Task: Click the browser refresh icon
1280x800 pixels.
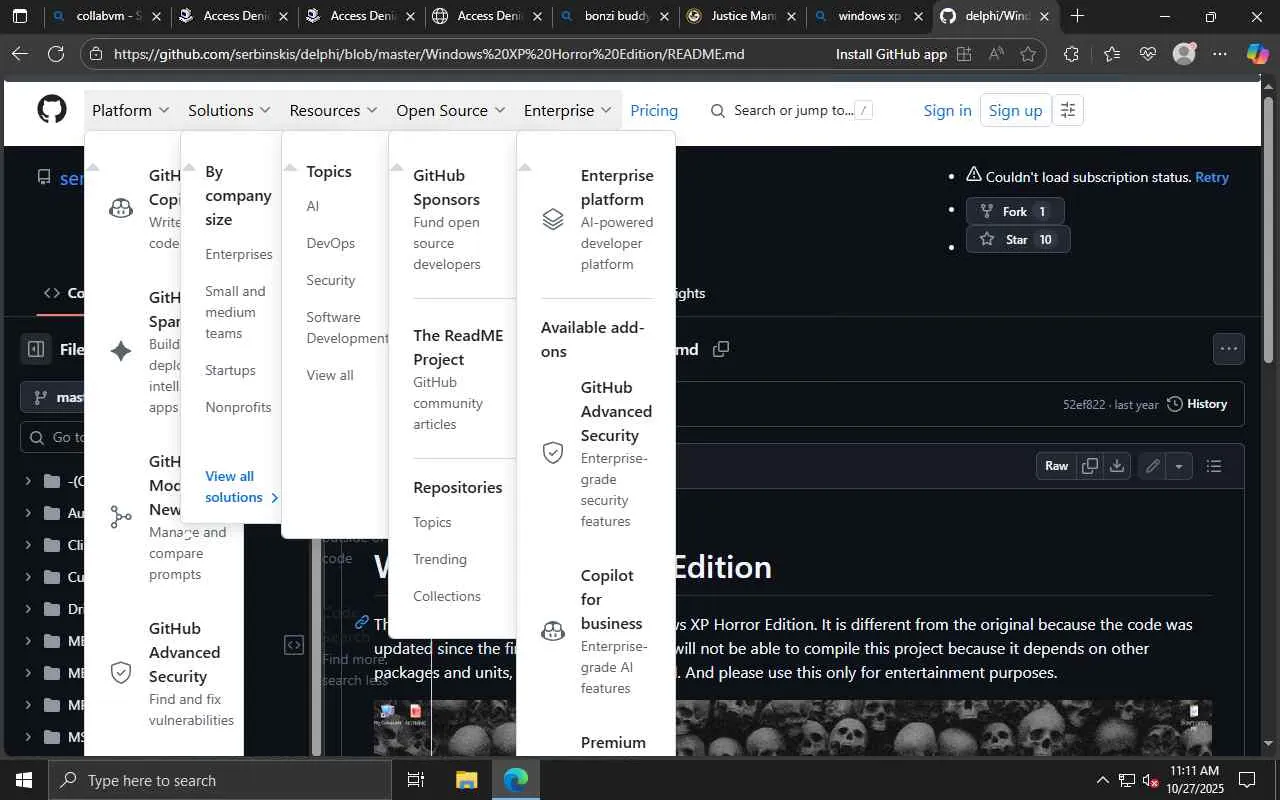Action: (x=56, y=54)
